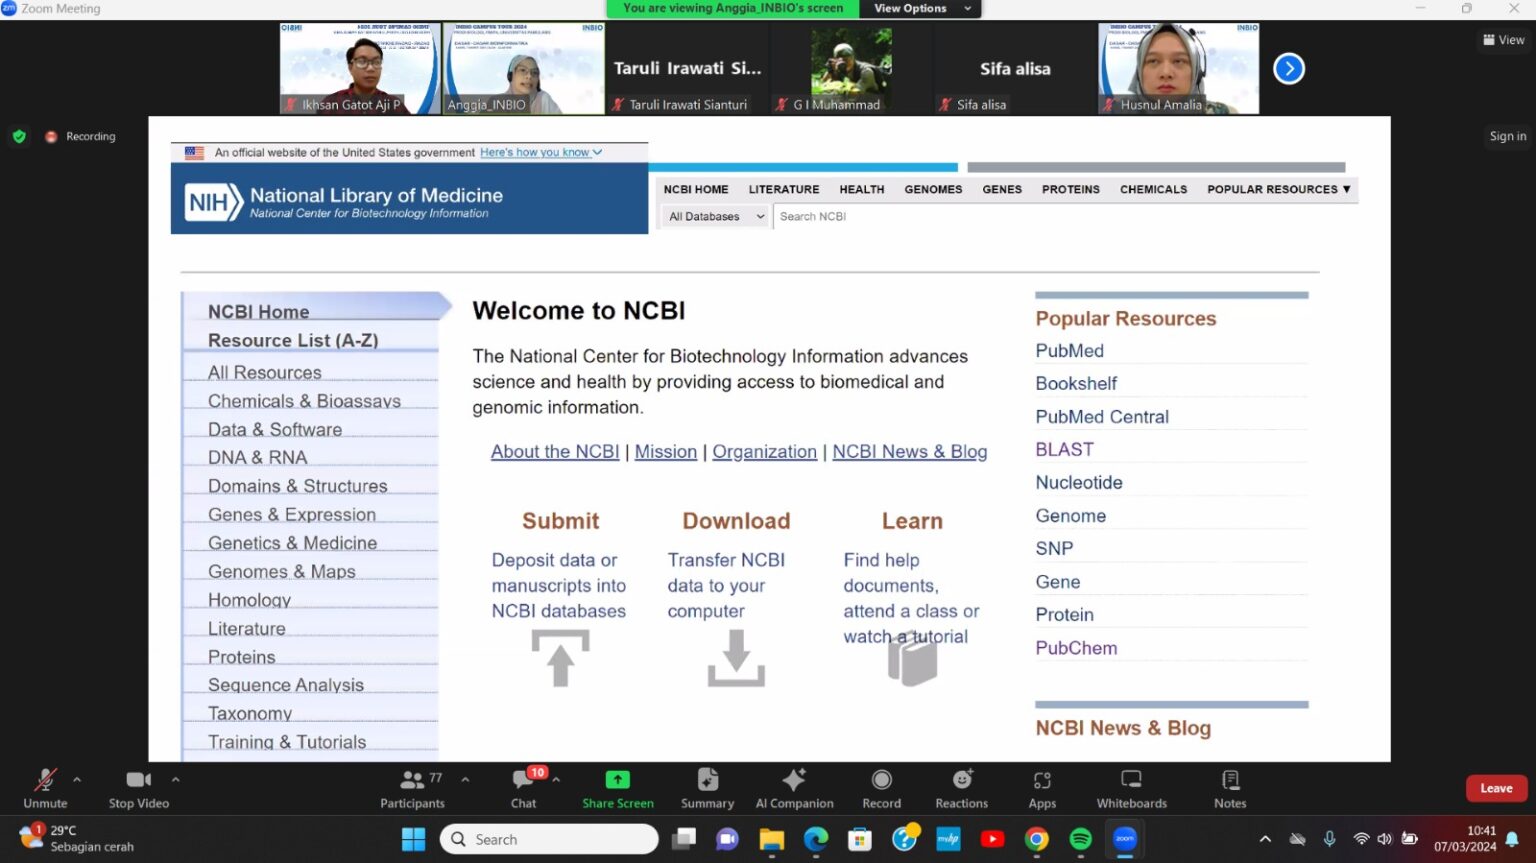Open Microsoft Store from taskbar
Image resolution: width=1536 pixels, height=863 pixels.
[x=860, y=839]
